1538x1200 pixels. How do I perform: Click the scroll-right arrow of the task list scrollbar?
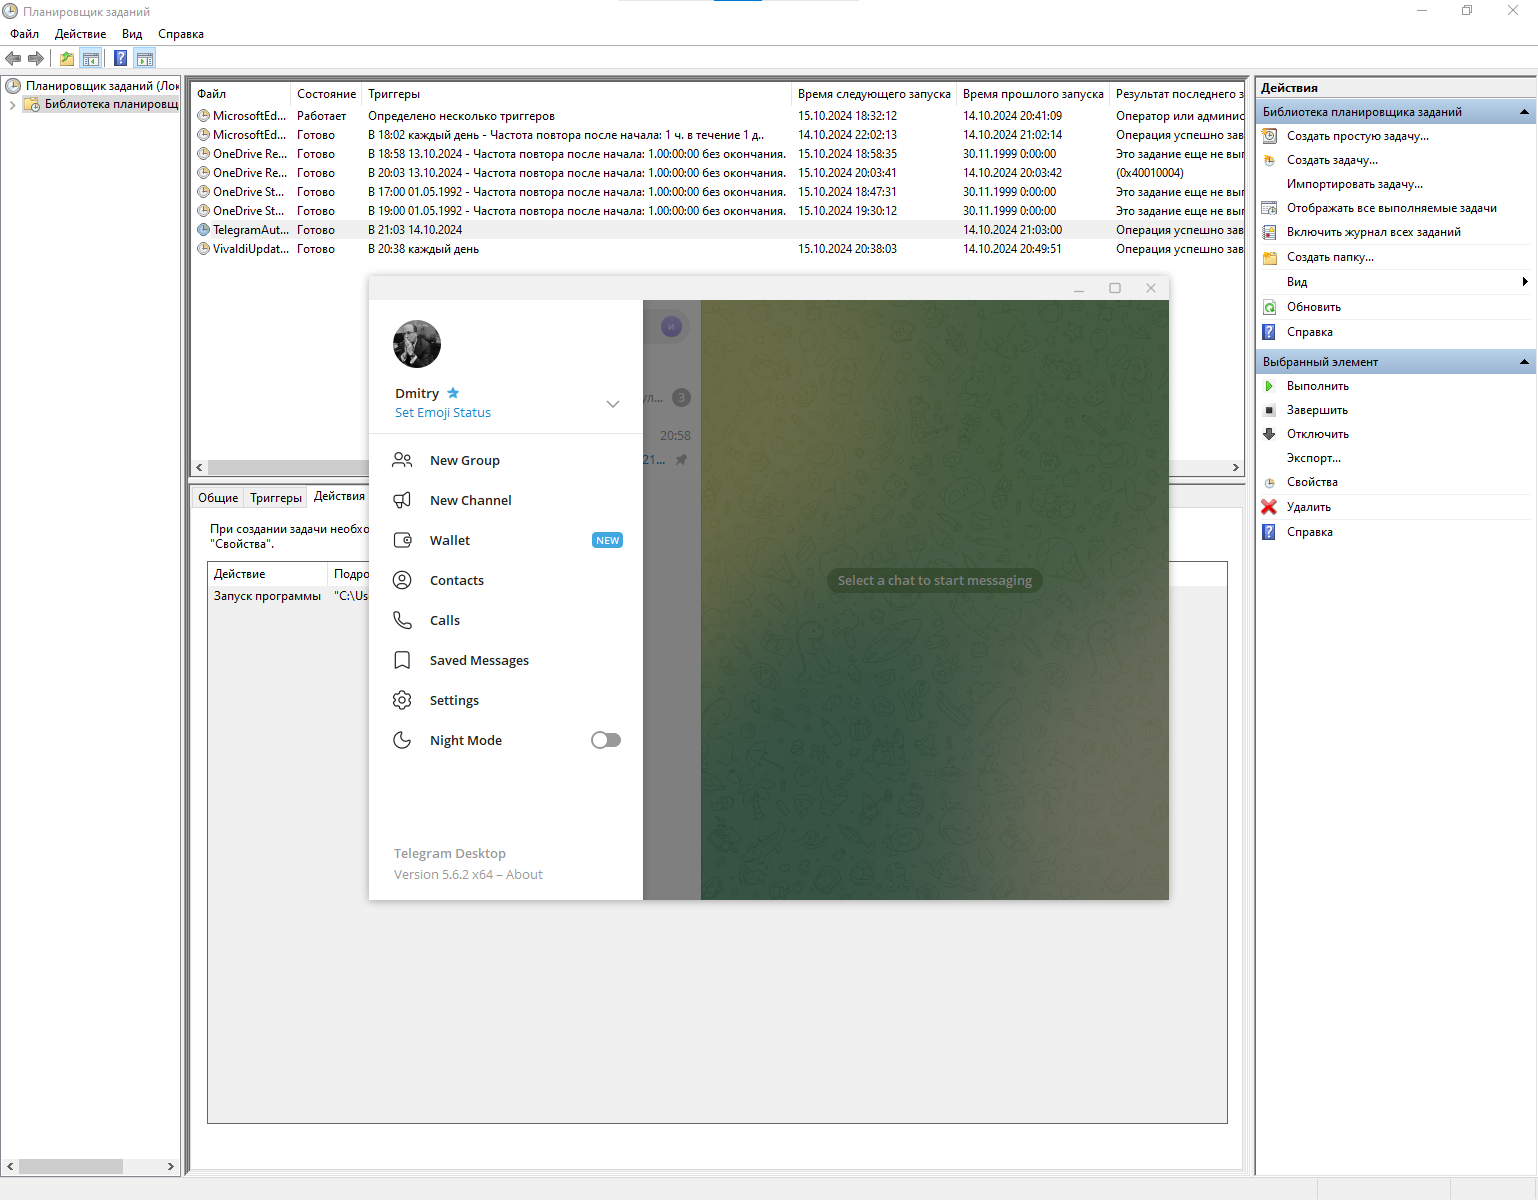pyautogui.click(x=1236, y=467)
